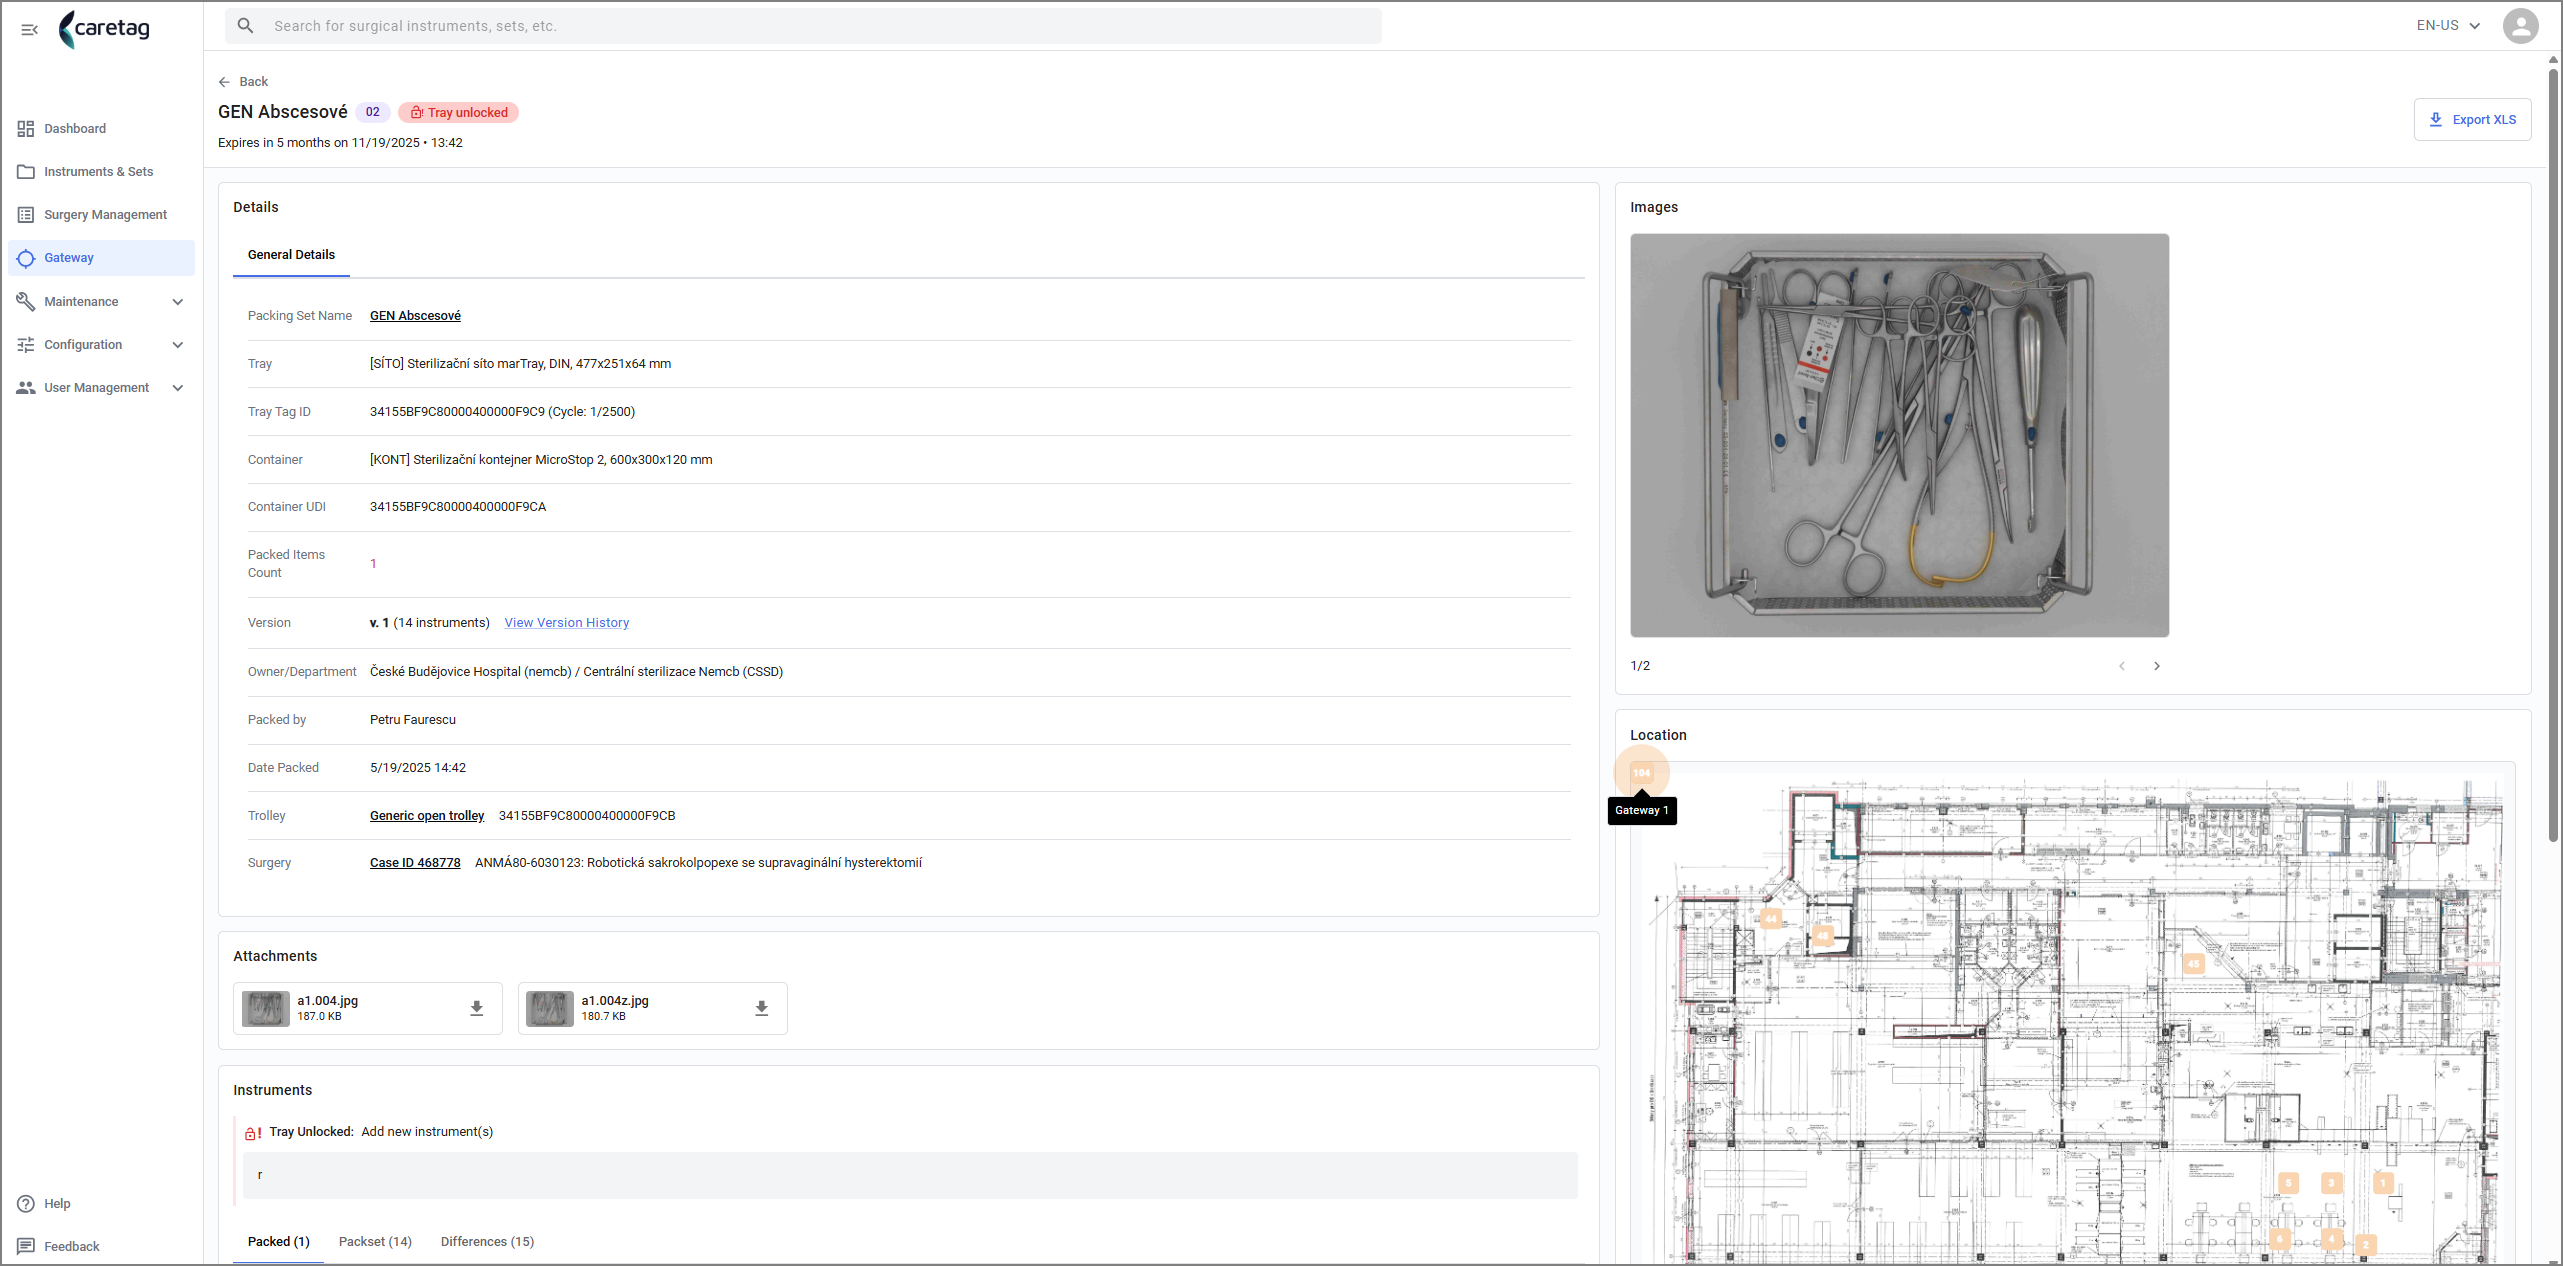
Task: Open the user account avatar icon
Action: pos(2519,26)
